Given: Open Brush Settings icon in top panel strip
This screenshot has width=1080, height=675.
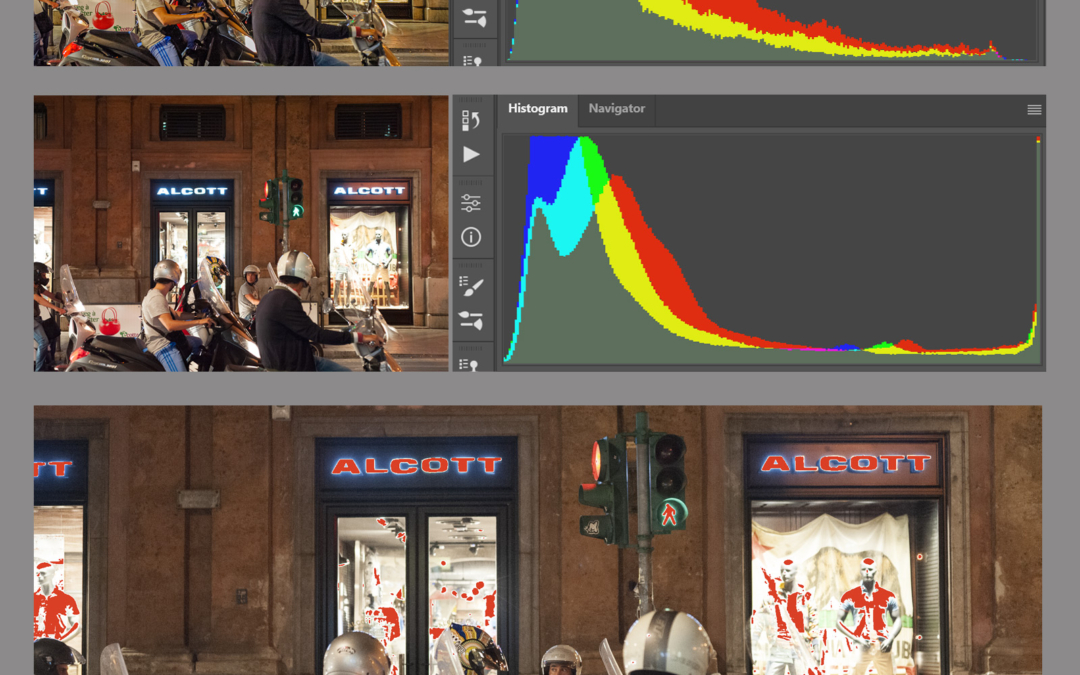Looking at the screenshot, I should click(474, 18).
